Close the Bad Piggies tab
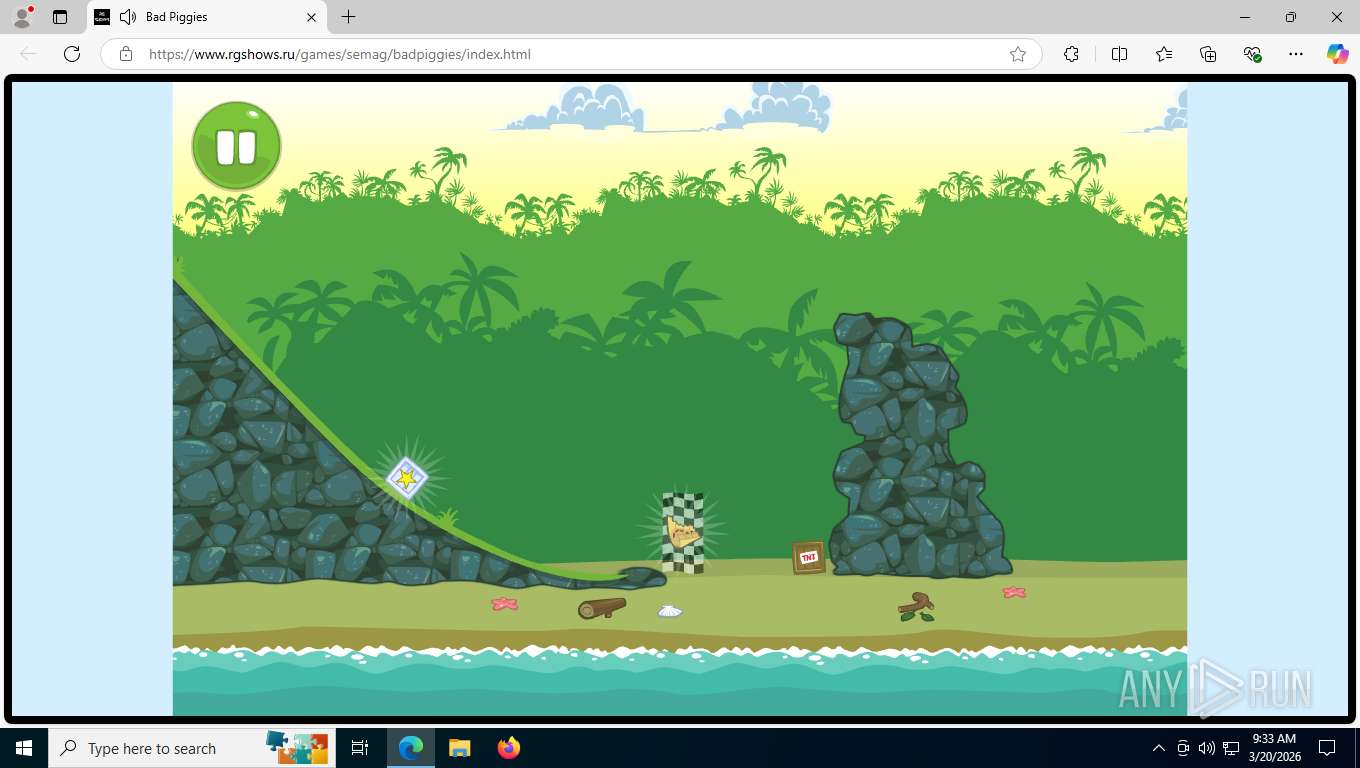Image resolution: width=1360 pixels, height=768 pixels. (311, 17)
